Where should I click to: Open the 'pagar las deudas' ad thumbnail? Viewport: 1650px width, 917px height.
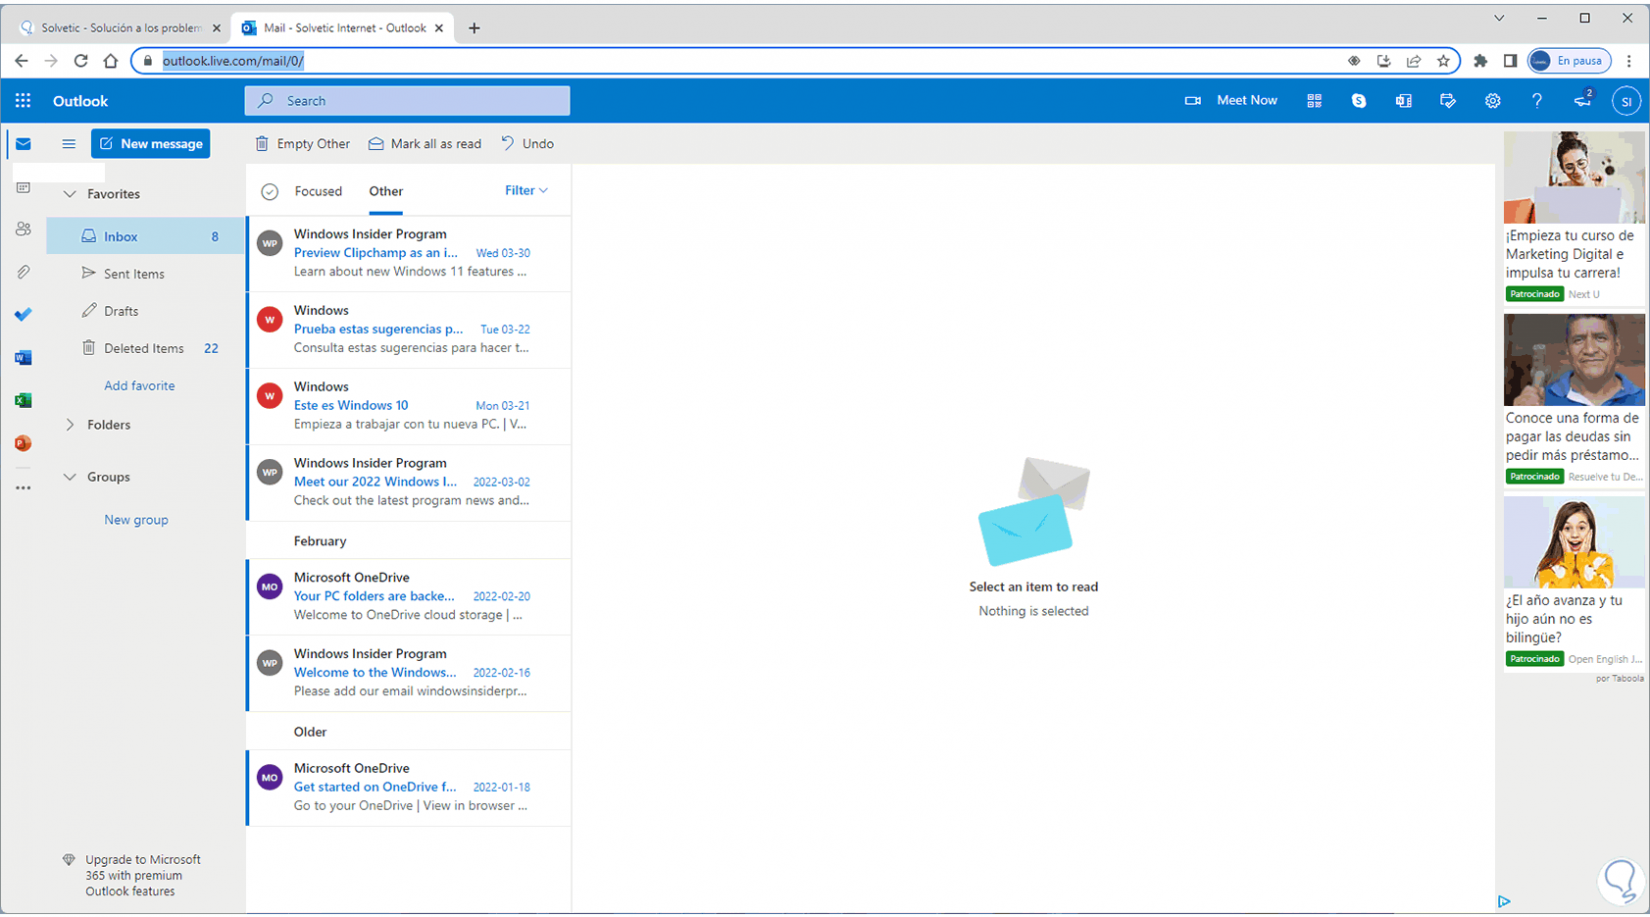(x=1574, y=360)
